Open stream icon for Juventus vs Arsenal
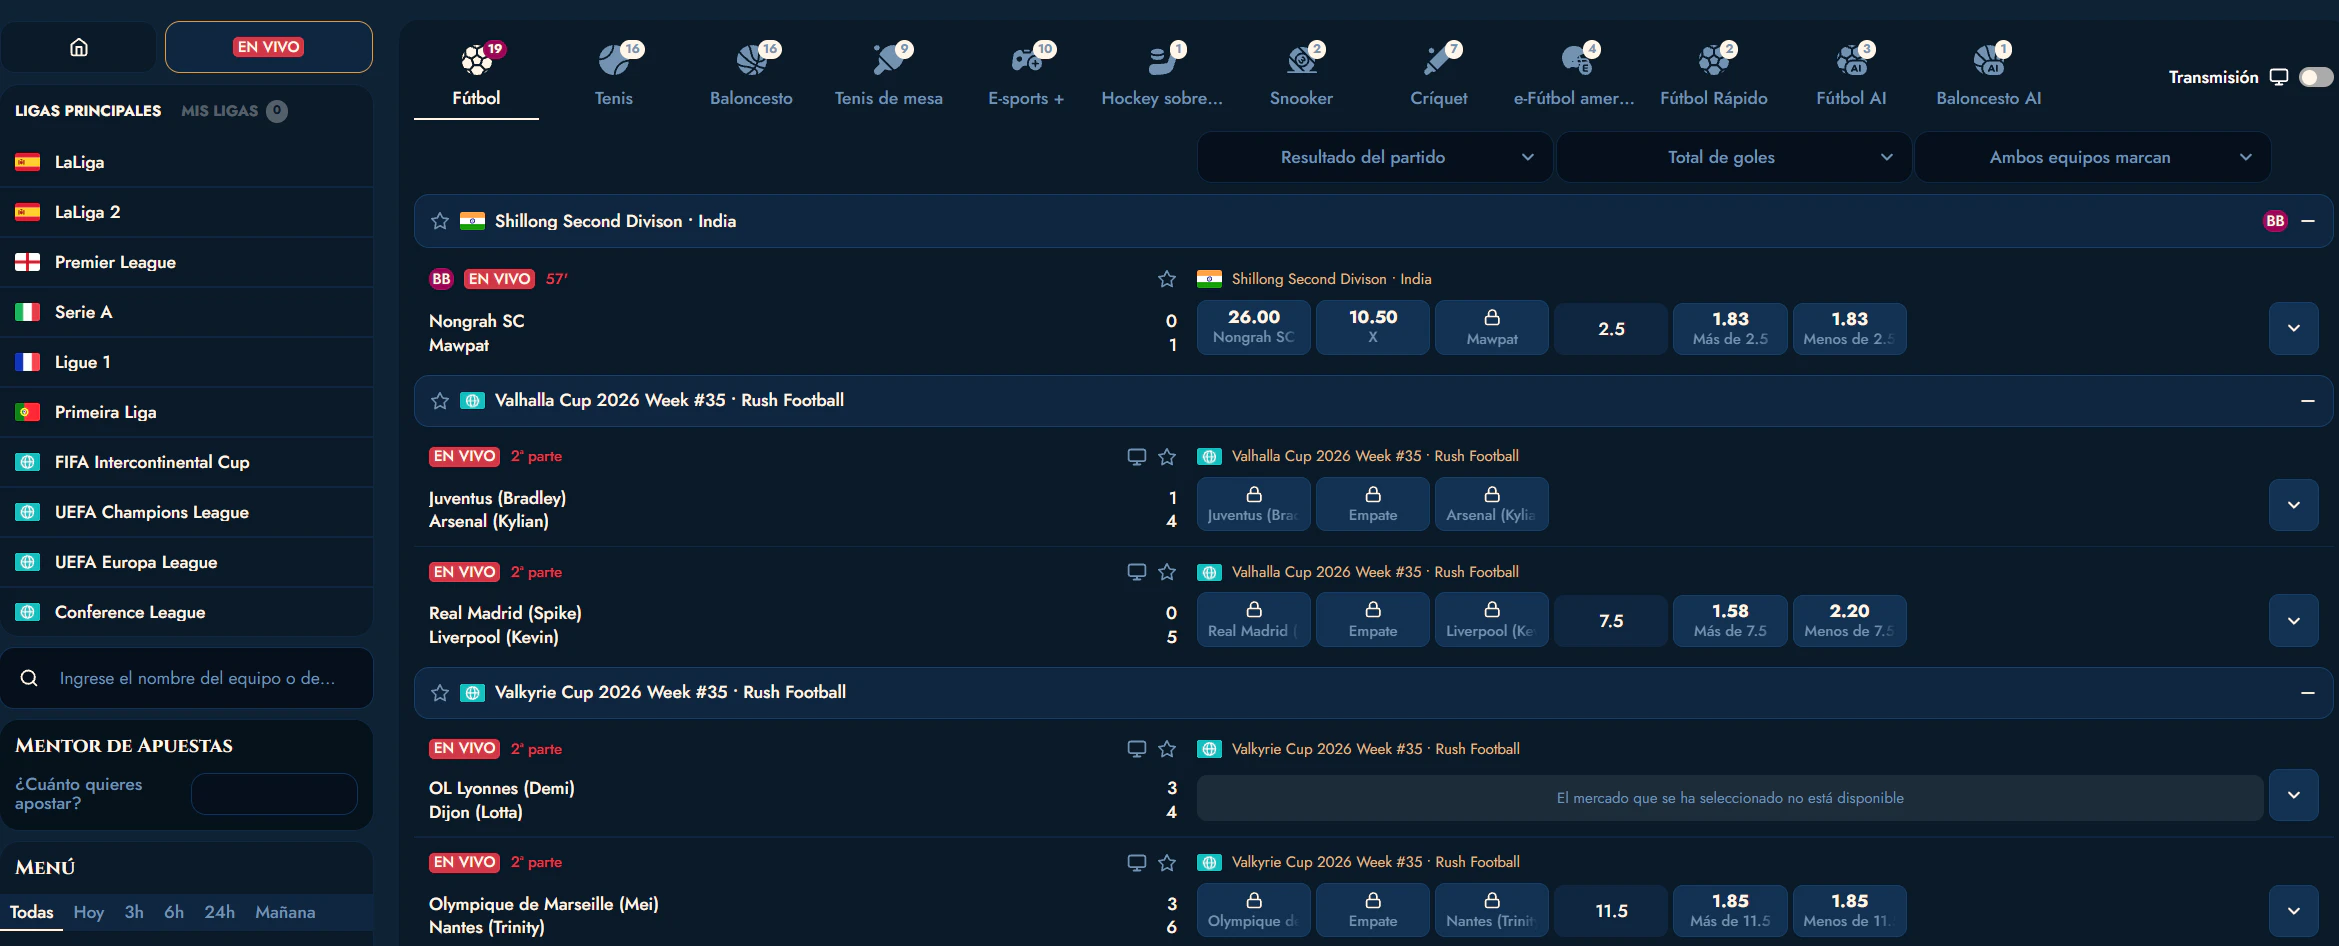Screen dimensions: 2339x946 [1137, 457]
